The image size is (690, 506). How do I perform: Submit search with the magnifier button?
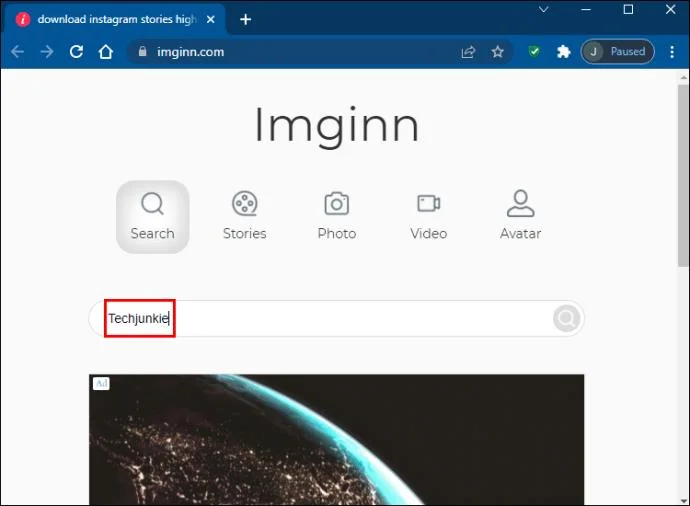pos(566,318)
